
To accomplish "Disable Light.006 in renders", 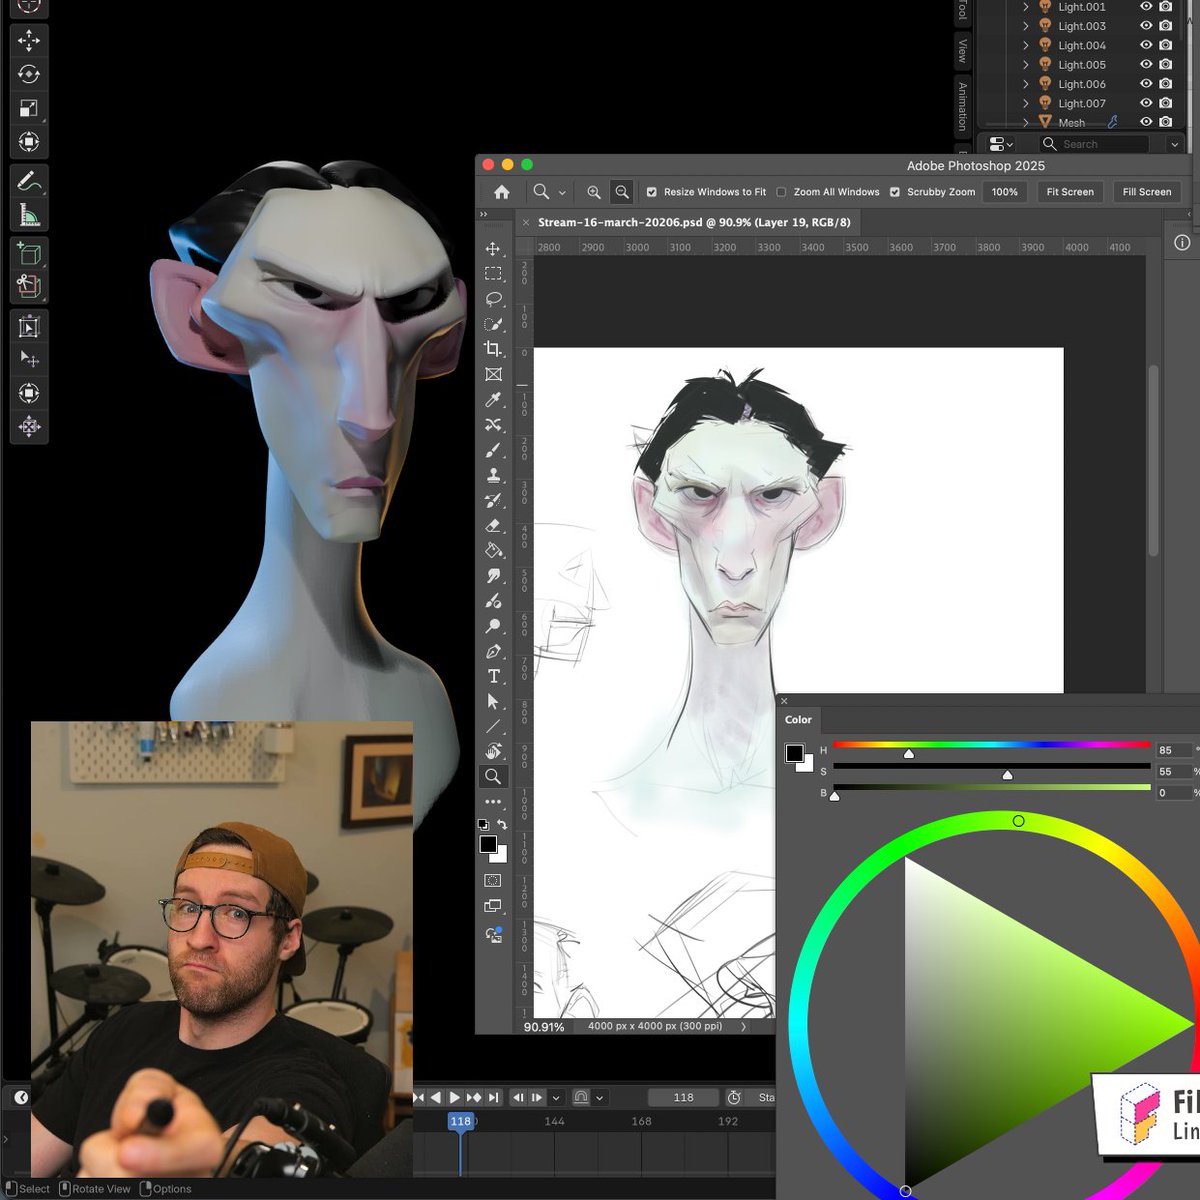I will click(x=1166, y=84).
